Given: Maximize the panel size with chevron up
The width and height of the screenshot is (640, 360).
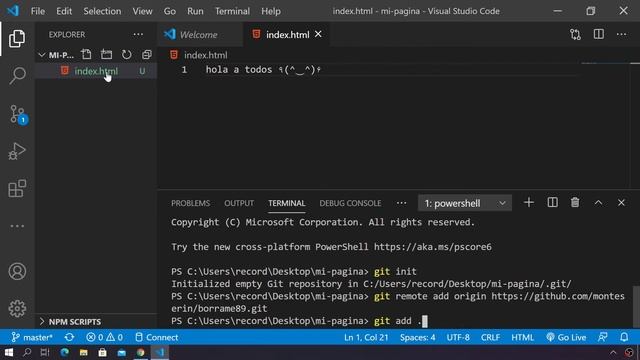Looking at the screenshot, I should coord(598,203).
